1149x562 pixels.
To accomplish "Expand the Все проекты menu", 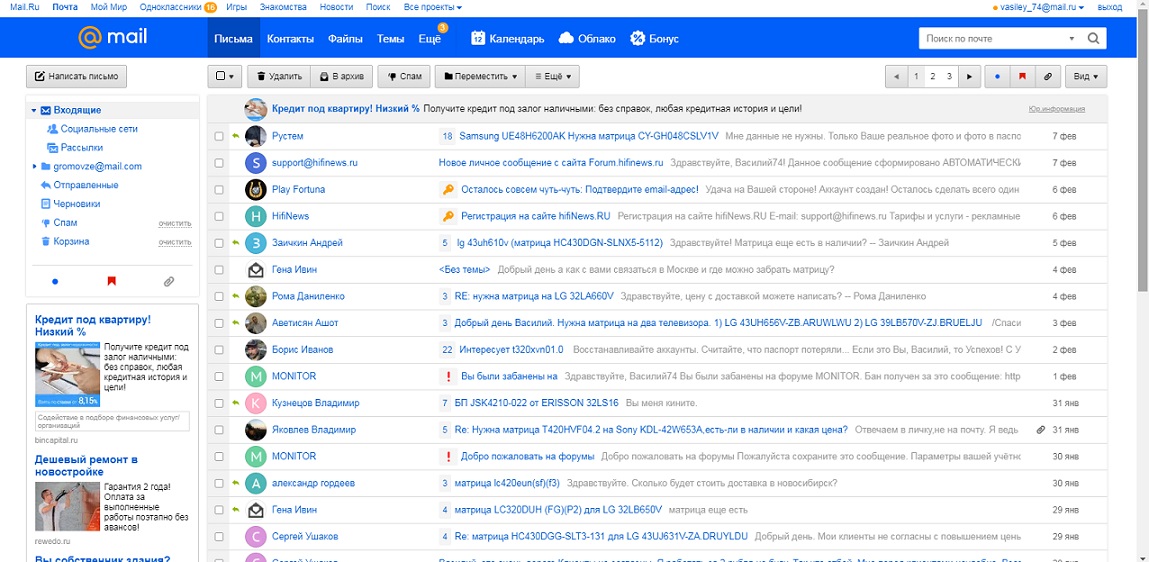I will coord(432,7).
